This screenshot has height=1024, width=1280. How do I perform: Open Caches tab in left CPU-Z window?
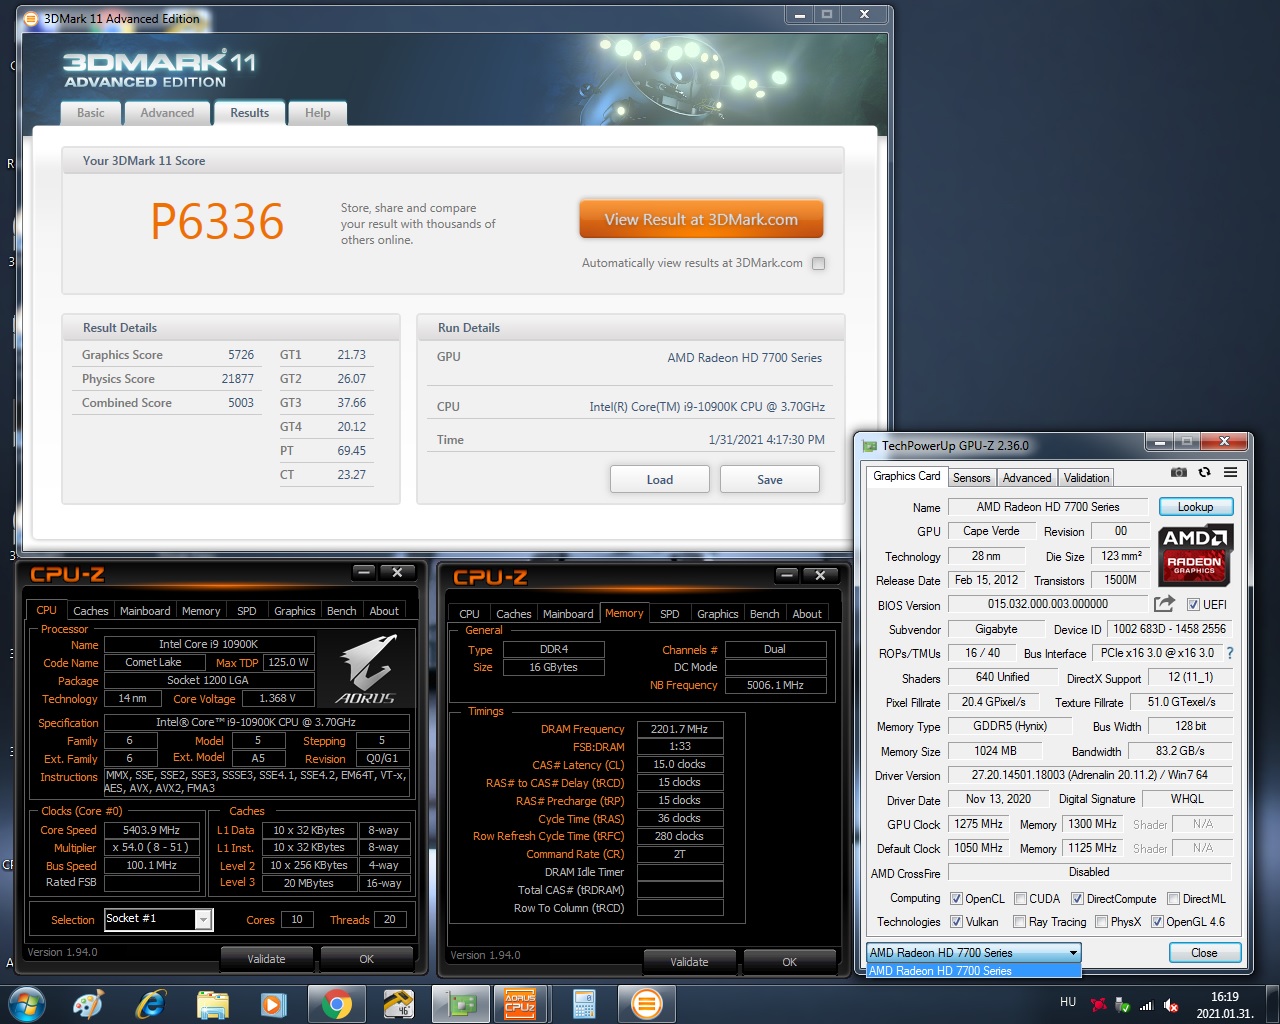[x=91, y=611]
